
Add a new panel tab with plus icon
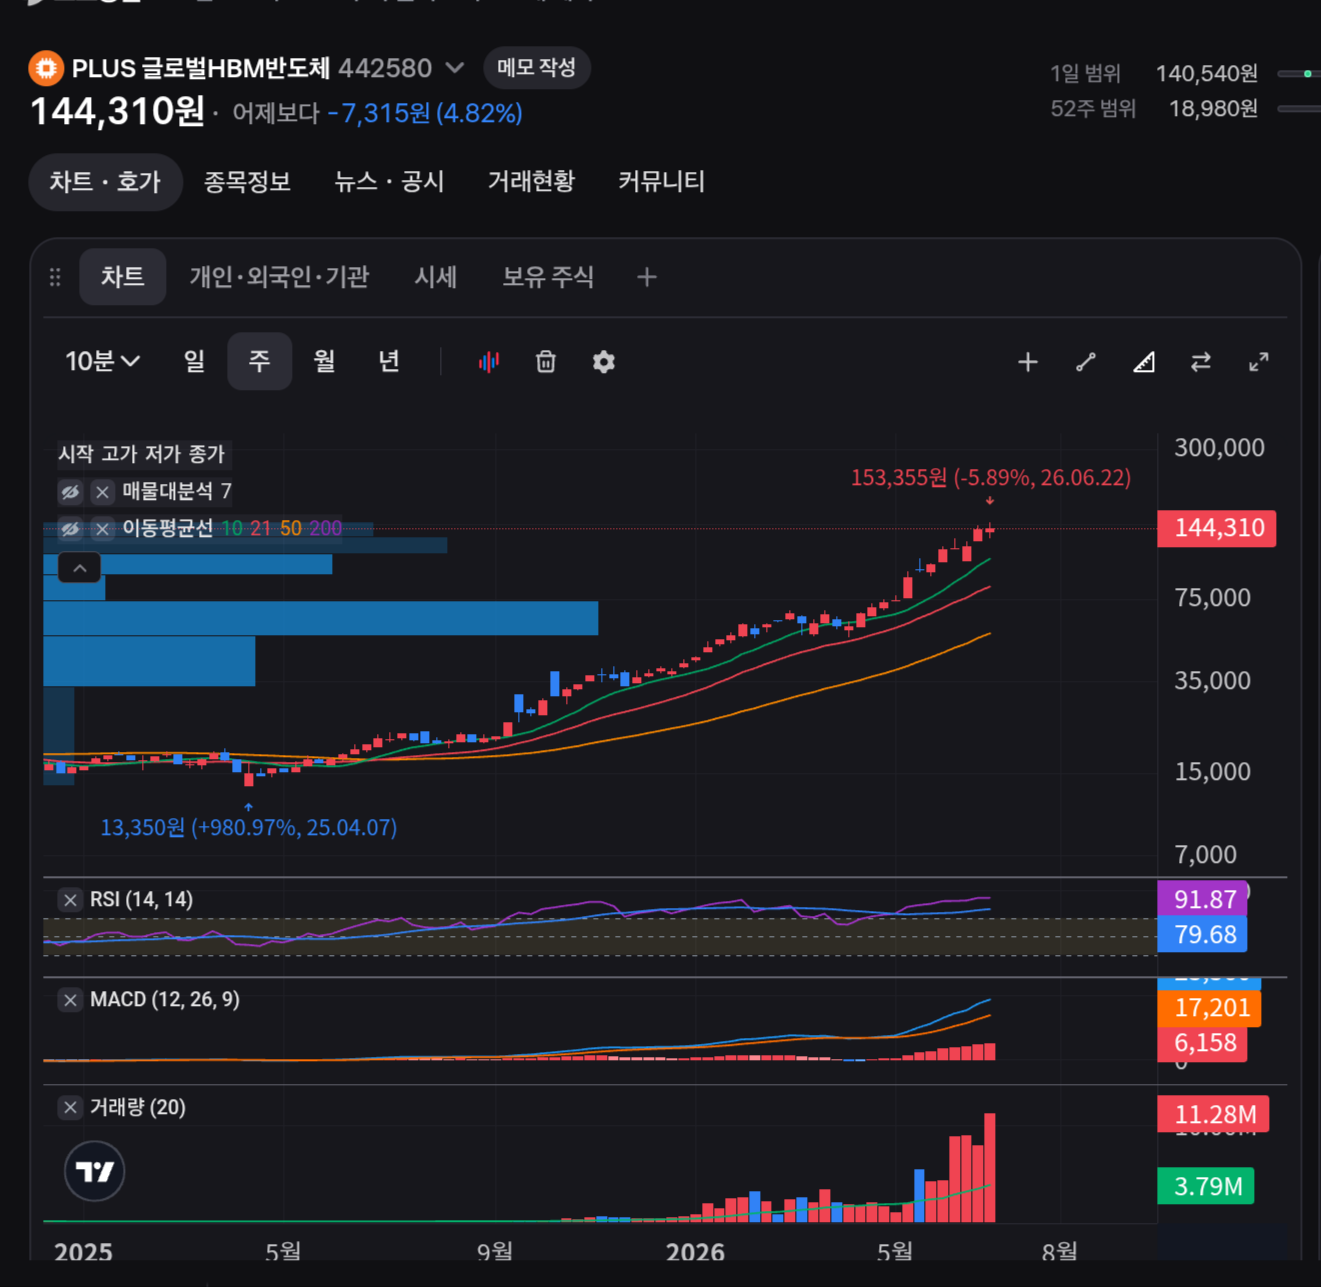[x=647, y=277]
